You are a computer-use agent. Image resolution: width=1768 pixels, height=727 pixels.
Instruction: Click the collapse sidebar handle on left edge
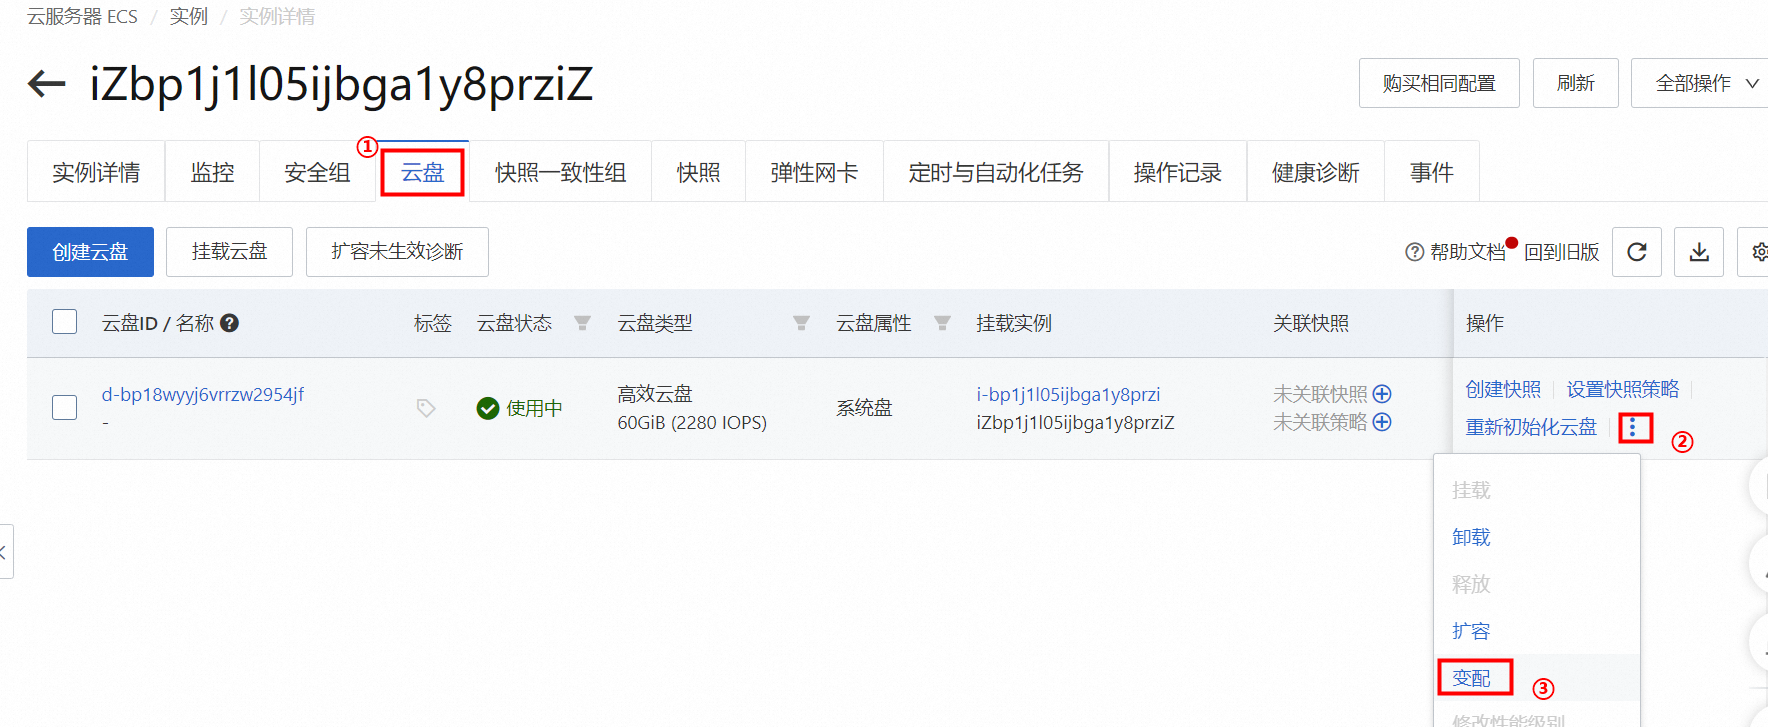click(5, 552)
